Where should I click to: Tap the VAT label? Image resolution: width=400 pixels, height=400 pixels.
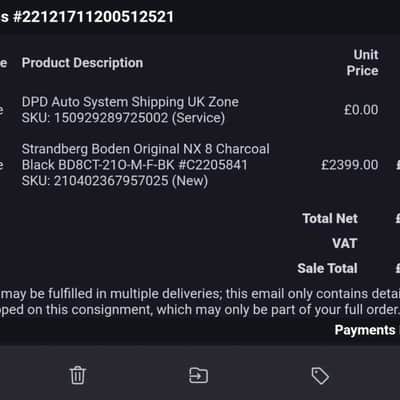coord(345,243)
